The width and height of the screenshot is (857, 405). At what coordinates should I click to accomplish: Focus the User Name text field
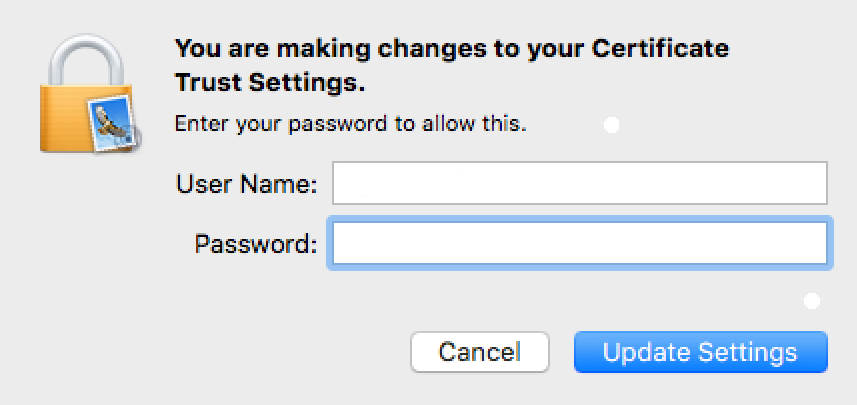[x=580, y=184]
